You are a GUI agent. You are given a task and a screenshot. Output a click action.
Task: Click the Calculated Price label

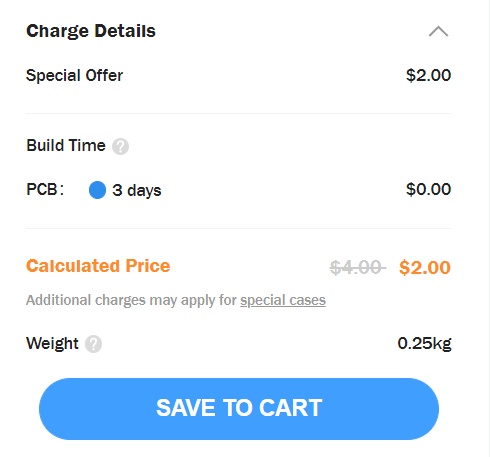(98, 266)
